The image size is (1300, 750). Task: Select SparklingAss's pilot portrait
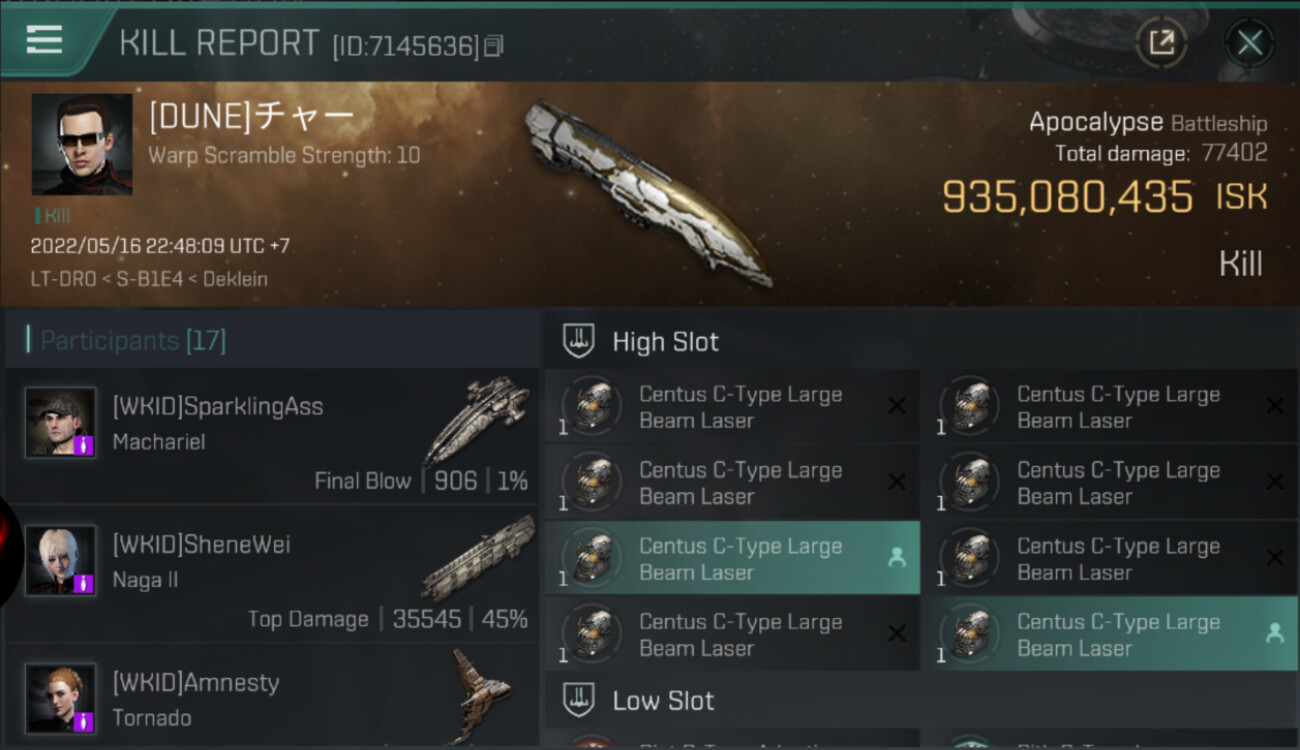coord(61,422)
